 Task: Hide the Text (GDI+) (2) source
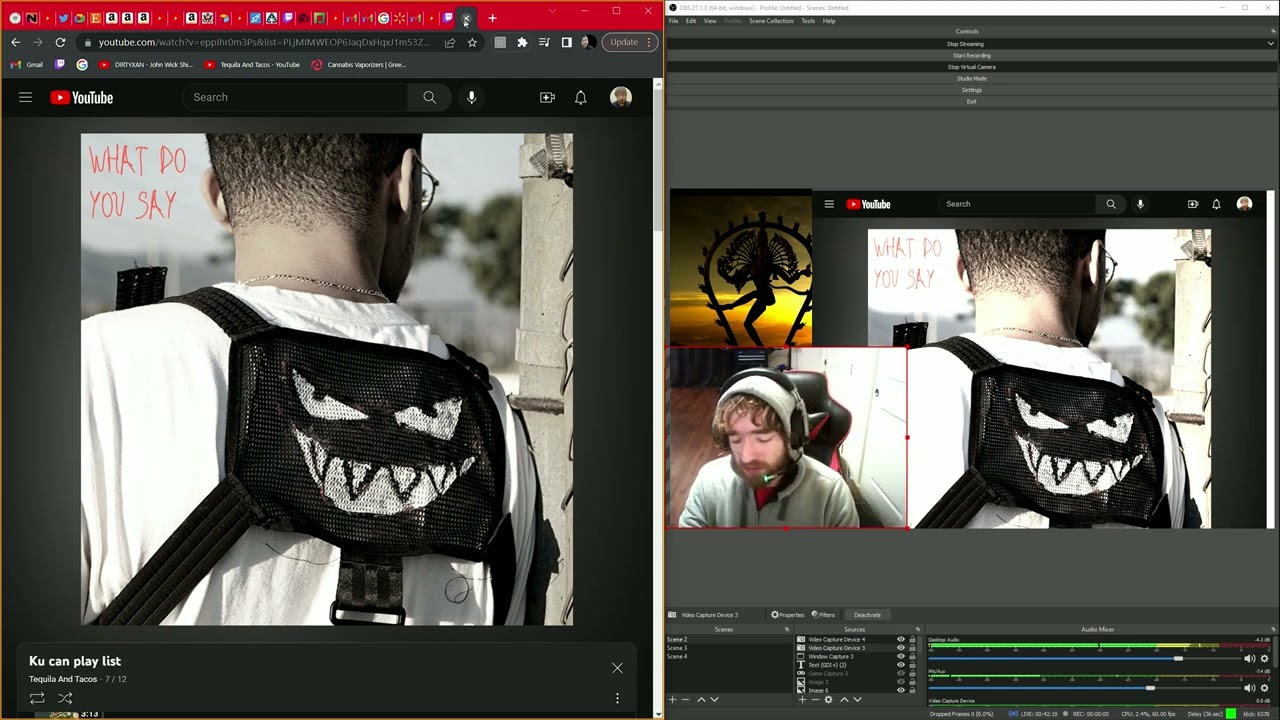click(901, 665)
